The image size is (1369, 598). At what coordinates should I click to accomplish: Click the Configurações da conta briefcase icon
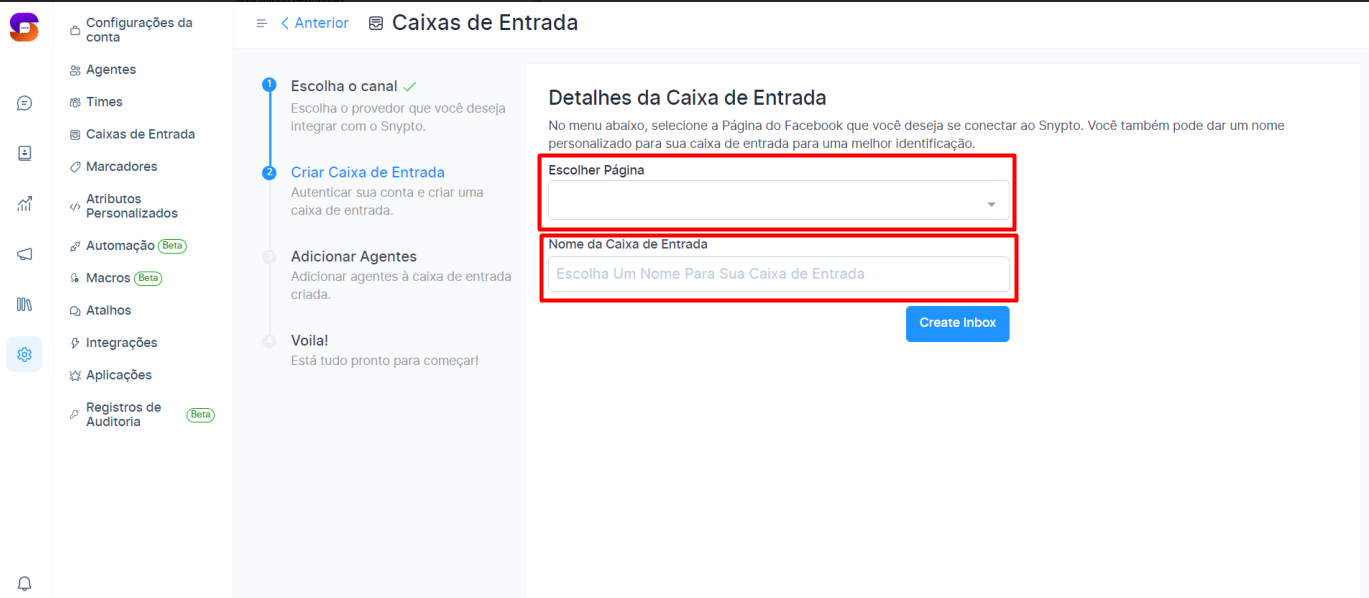coord(75,30)
